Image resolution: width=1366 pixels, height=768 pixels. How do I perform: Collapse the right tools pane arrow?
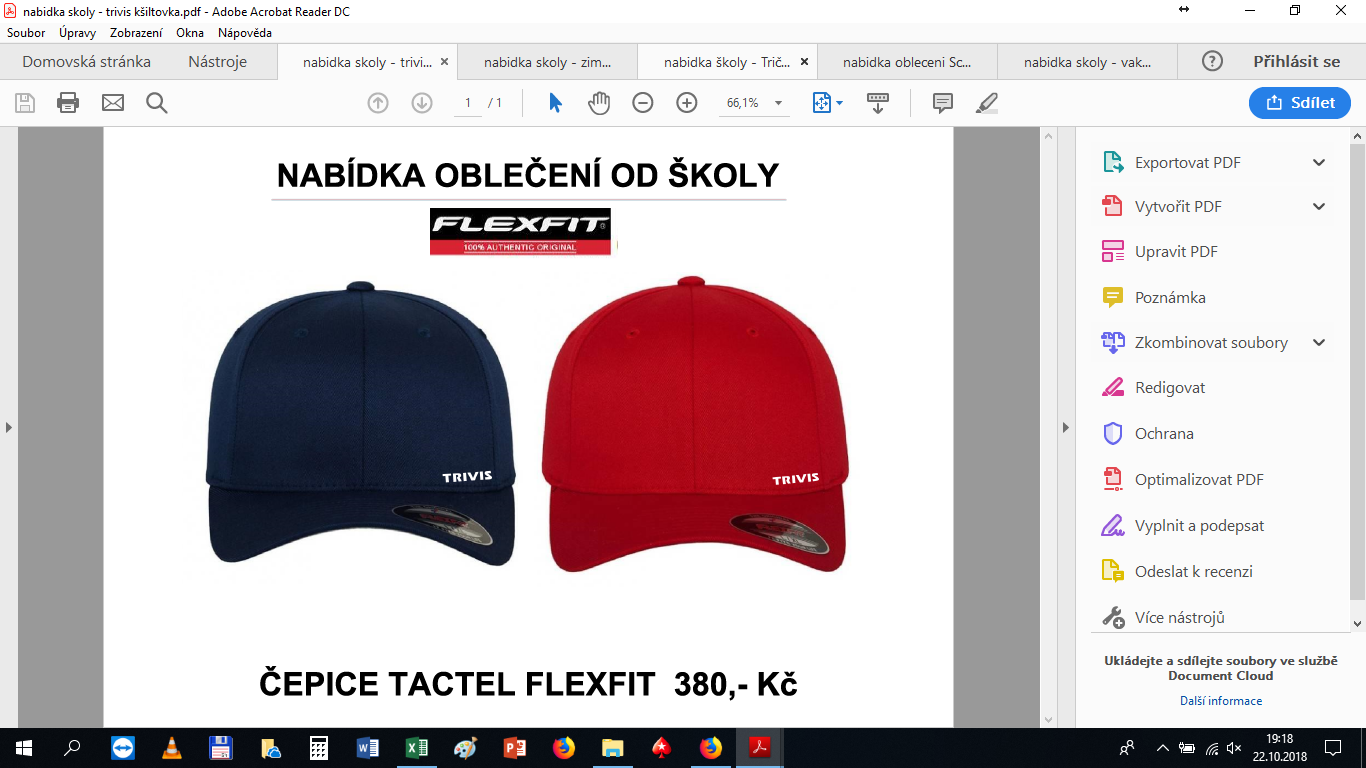(x=1066, y=428)
